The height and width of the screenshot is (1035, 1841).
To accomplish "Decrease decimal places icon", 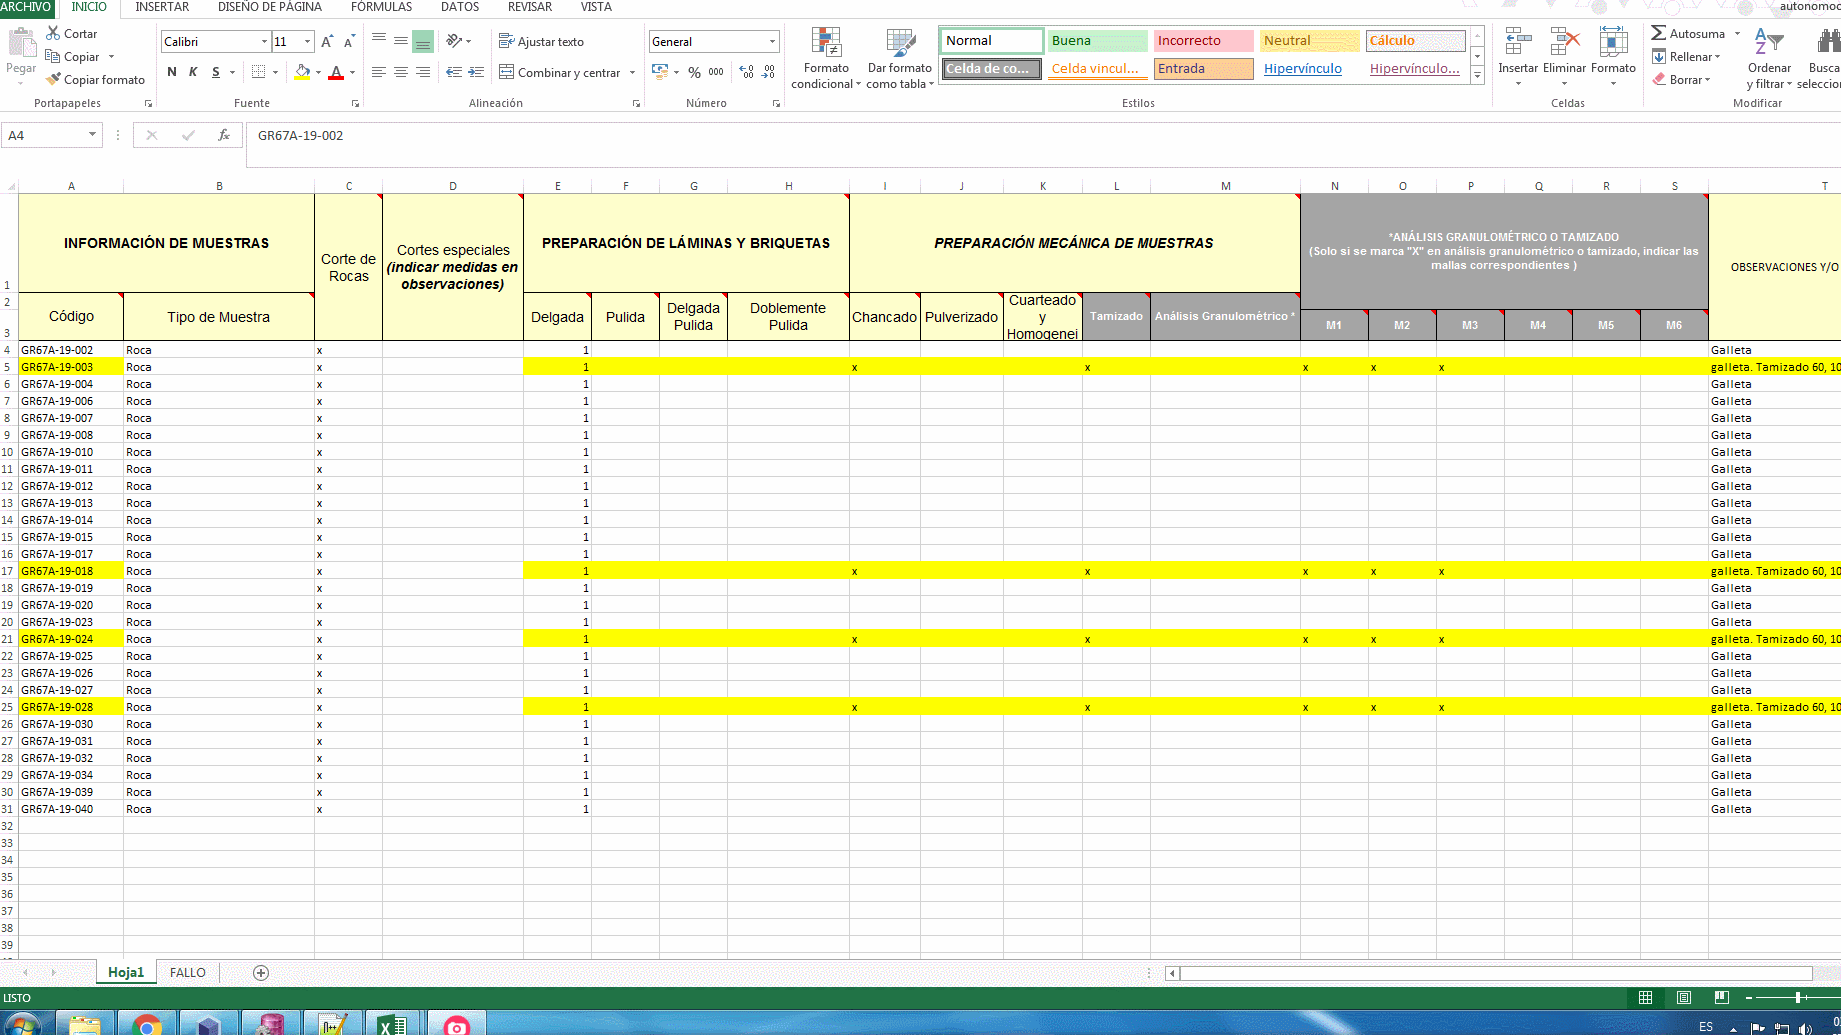I will tap(768, 72).
